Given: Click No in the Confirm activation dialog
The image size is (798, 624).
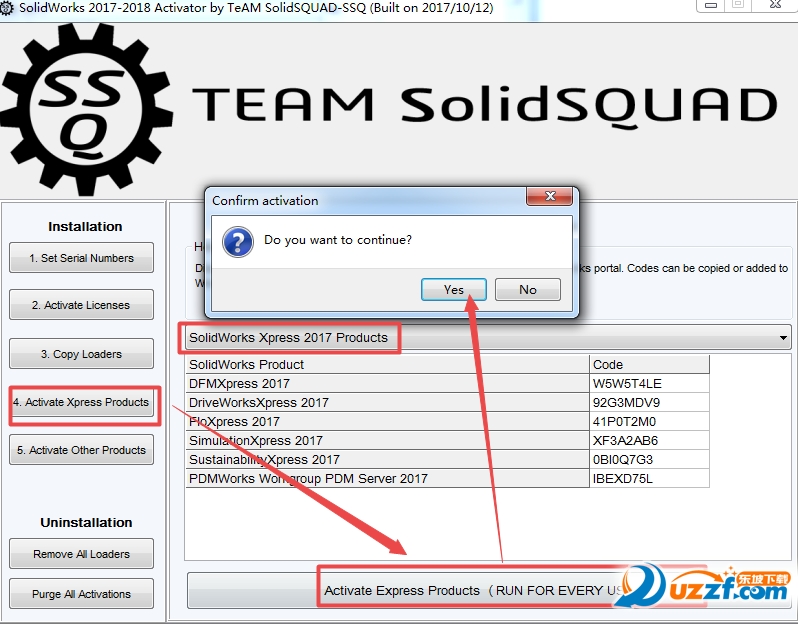Looking at the screenshot, I should pyautogui.click(x=528, y=290).
